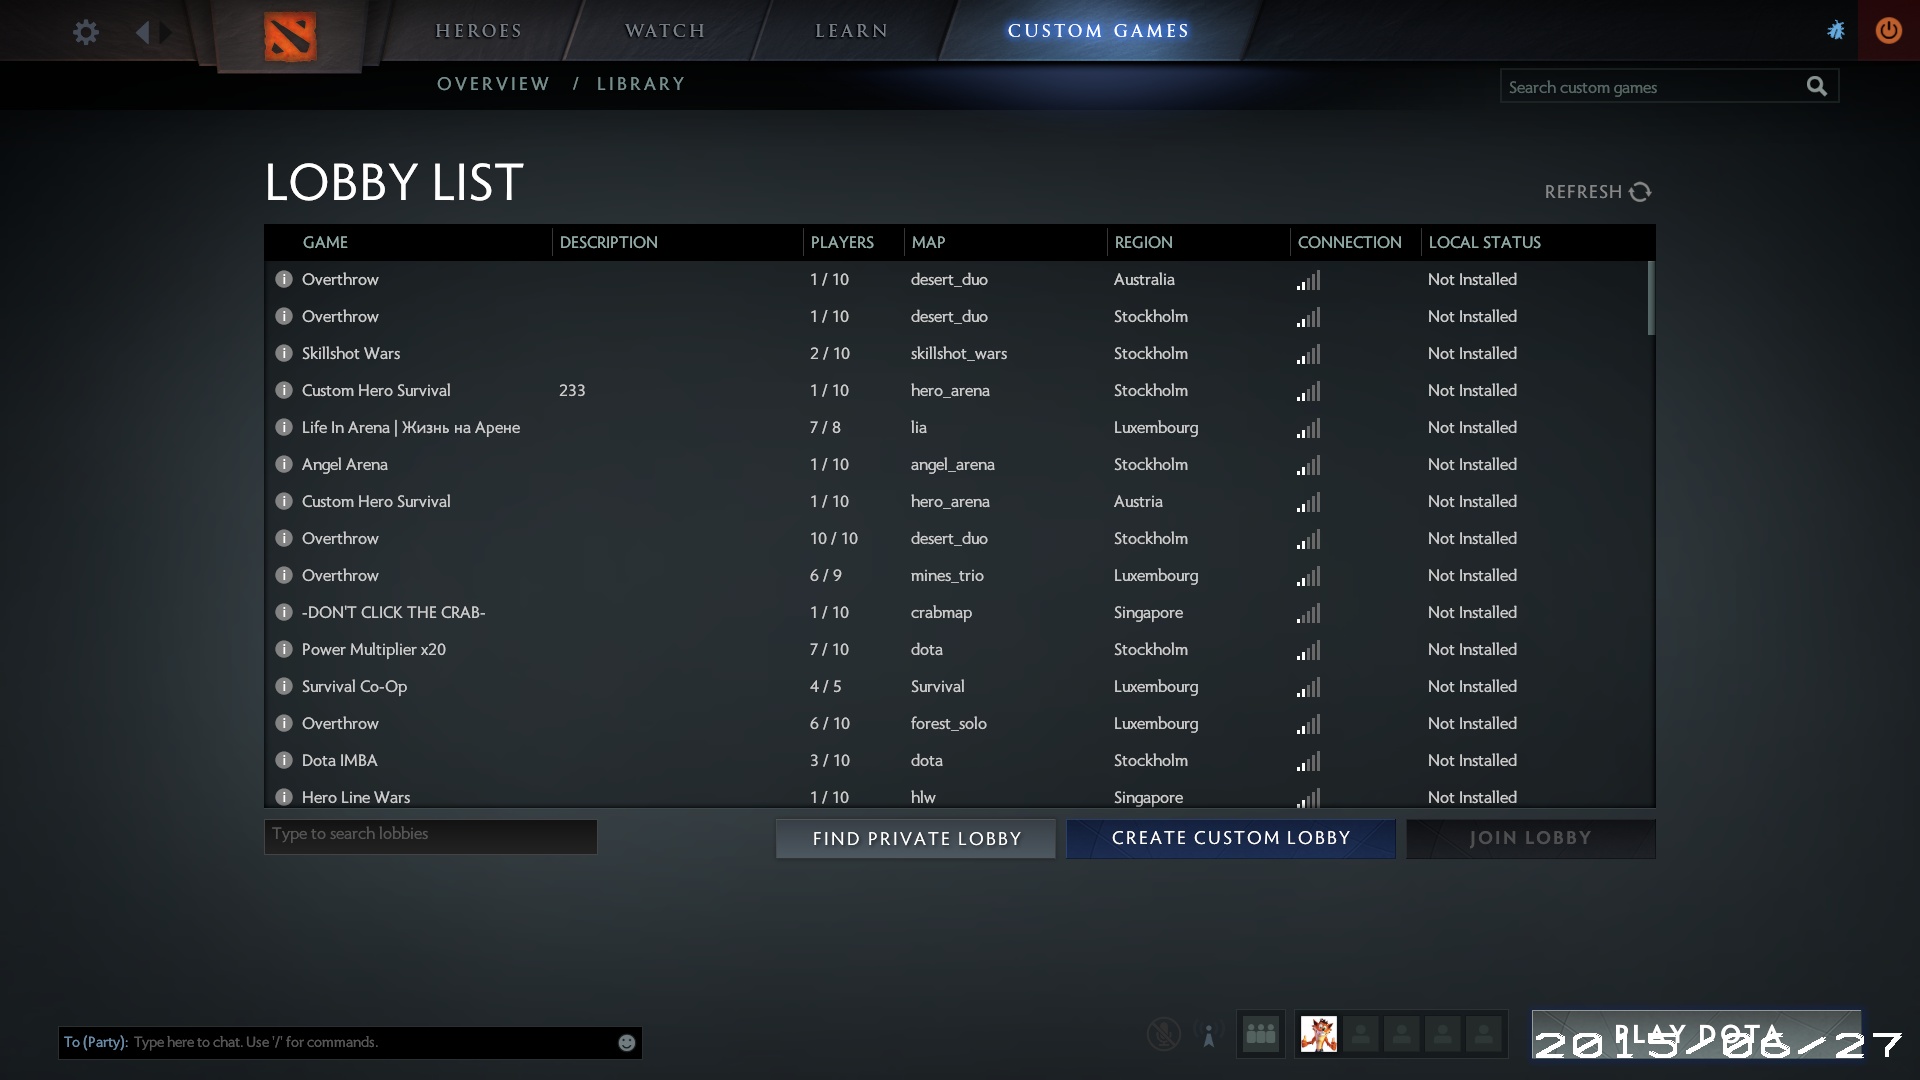Screen dimensions: 1920x1080
Task: Sort by the Game column header
Action: coord(325,242)
